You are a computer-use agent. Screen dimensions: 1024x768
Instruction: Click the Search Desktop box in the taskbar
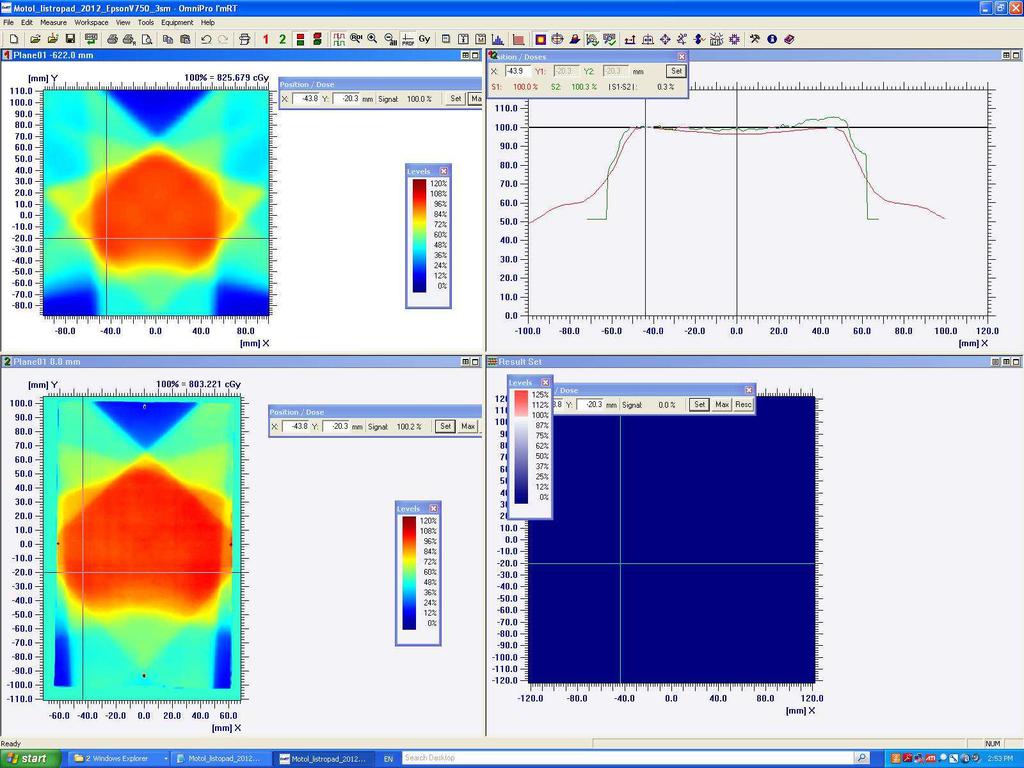coord(628,758)
